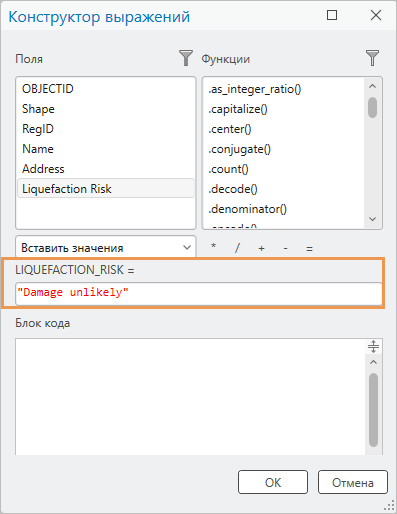Viewport: 397px width, 514px height.
Task: Click the functions list scrollbar thumb
Action: 373,107
